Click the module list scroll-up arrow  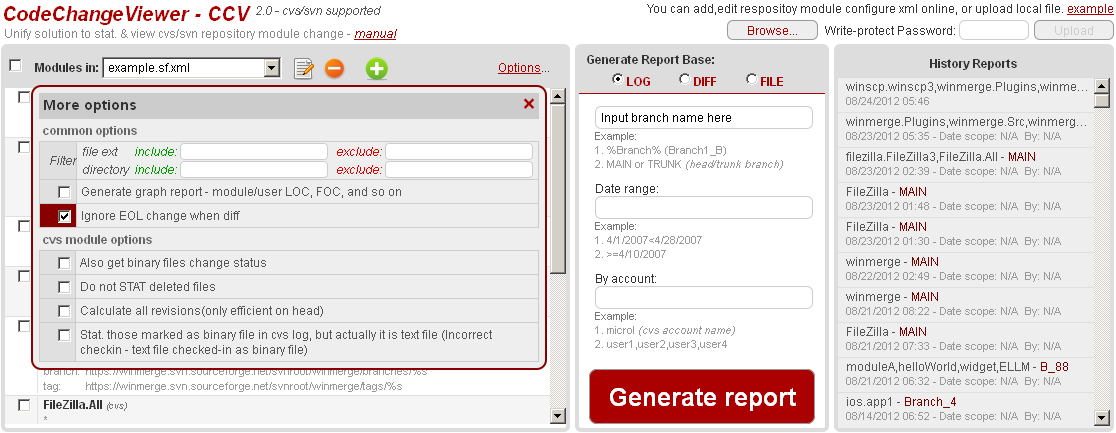click(558, 95)
